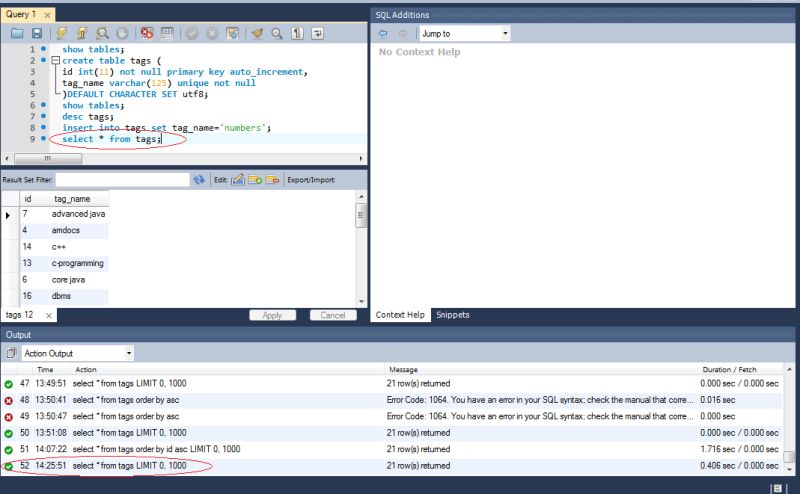Switch to the Snippets tab
Screen dimensions: 800x494
[x=453, y=315]
